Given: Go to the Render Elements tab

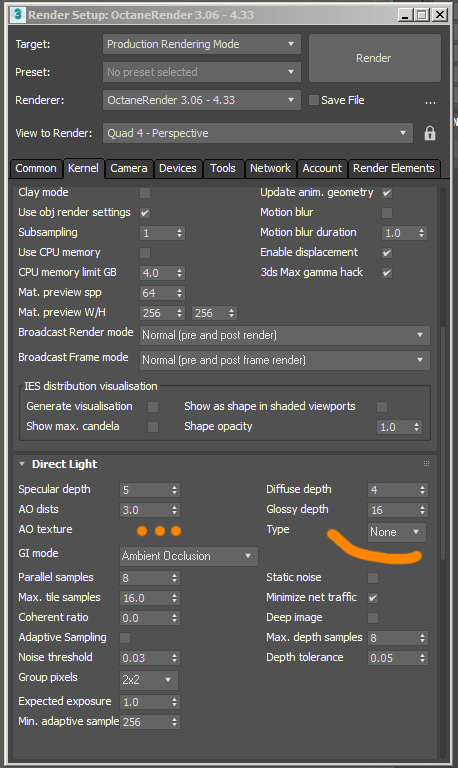Looking at the screenshot, I should click(x=394, y=168).
